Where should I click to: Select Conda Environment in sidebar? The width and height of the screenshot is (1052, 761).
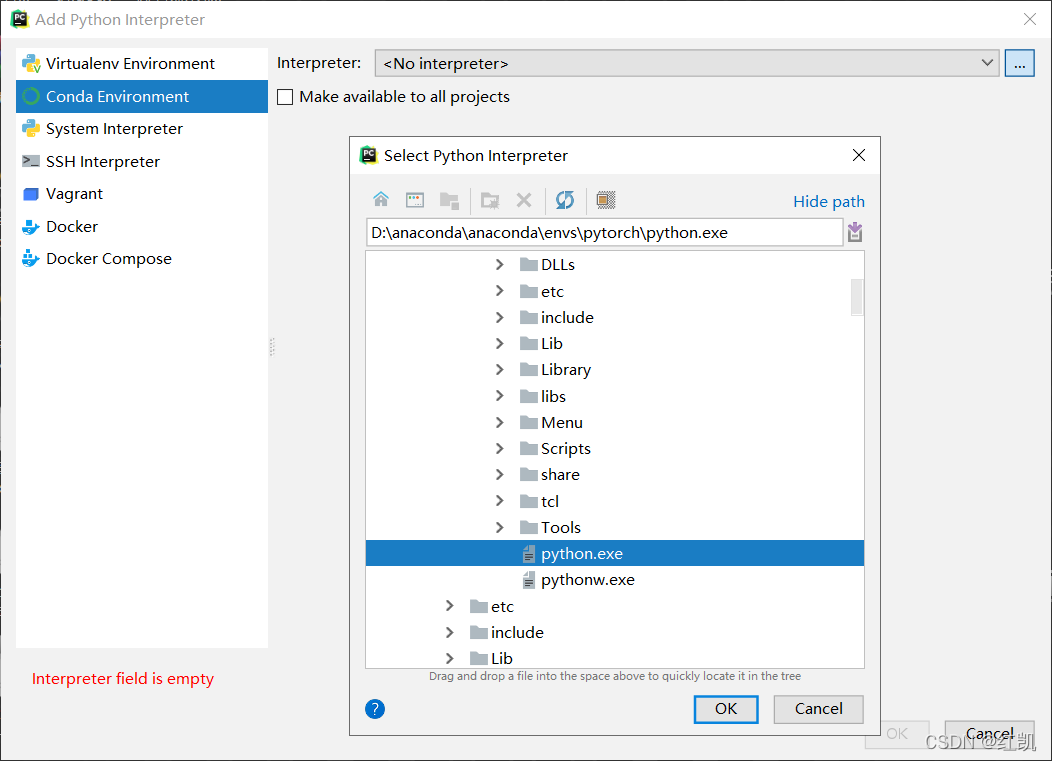[142, 97]
